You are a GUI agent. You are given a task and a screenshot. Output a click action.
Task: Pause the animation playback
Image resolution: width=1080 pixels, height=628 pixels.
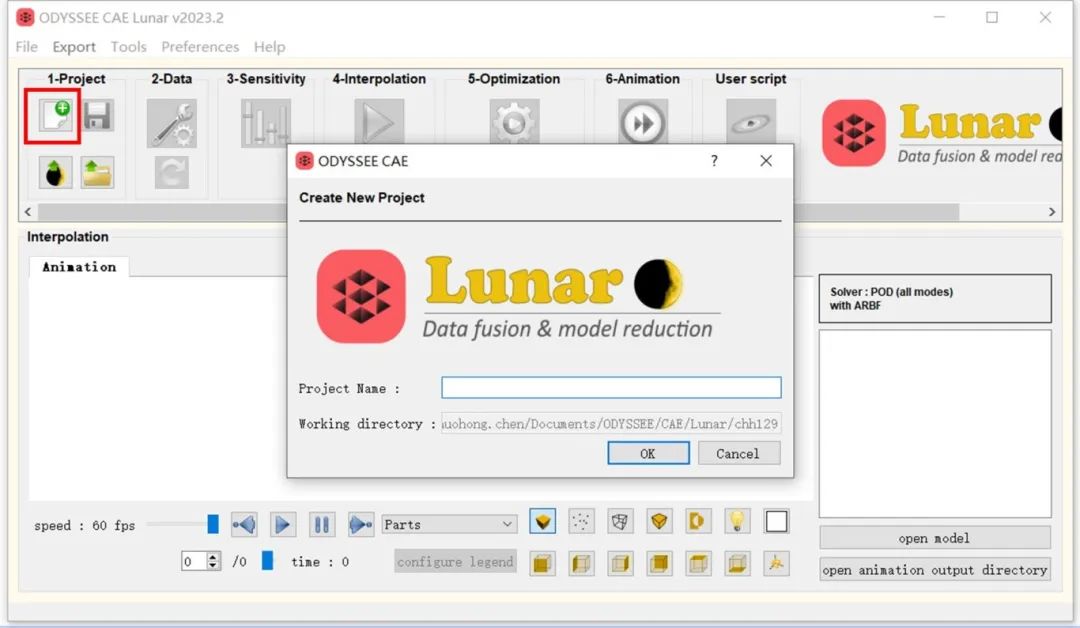pos(321,524)
